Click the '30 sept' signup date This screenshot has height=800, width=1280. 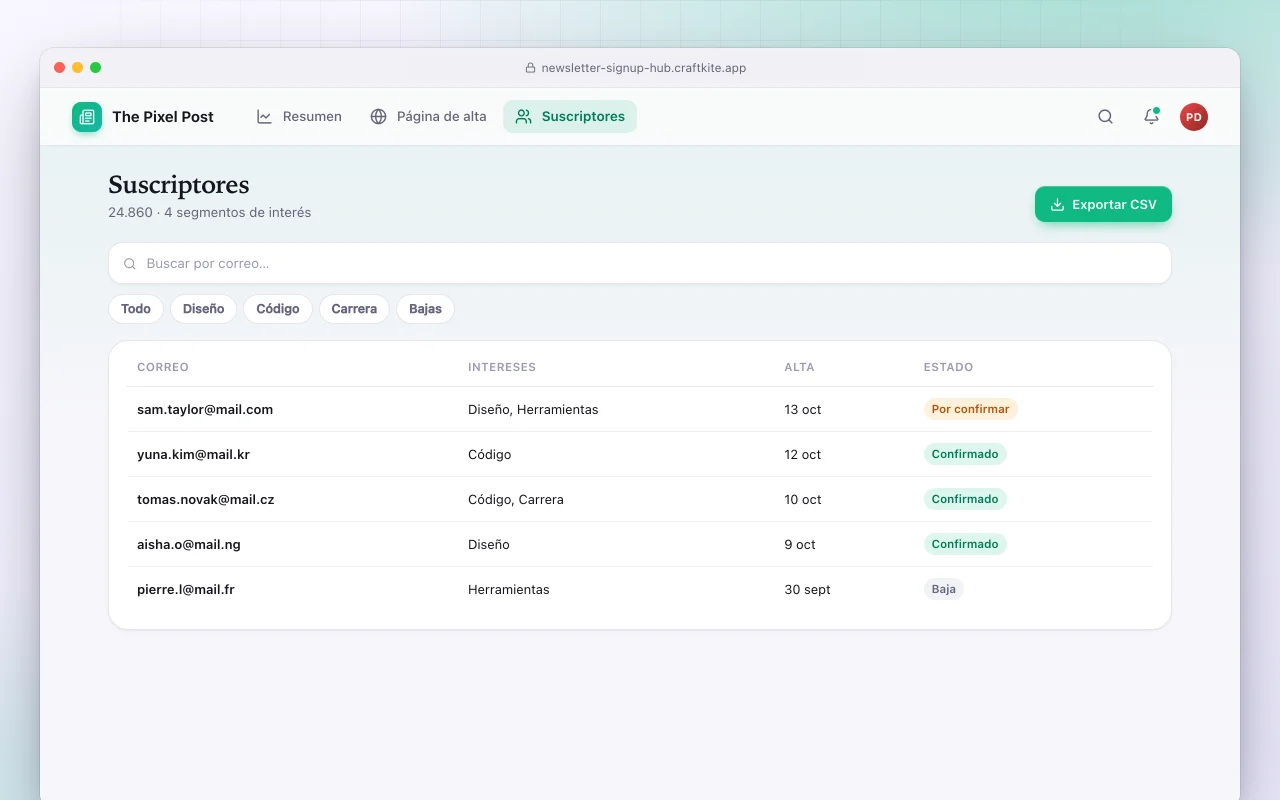[x=807, y=589]
